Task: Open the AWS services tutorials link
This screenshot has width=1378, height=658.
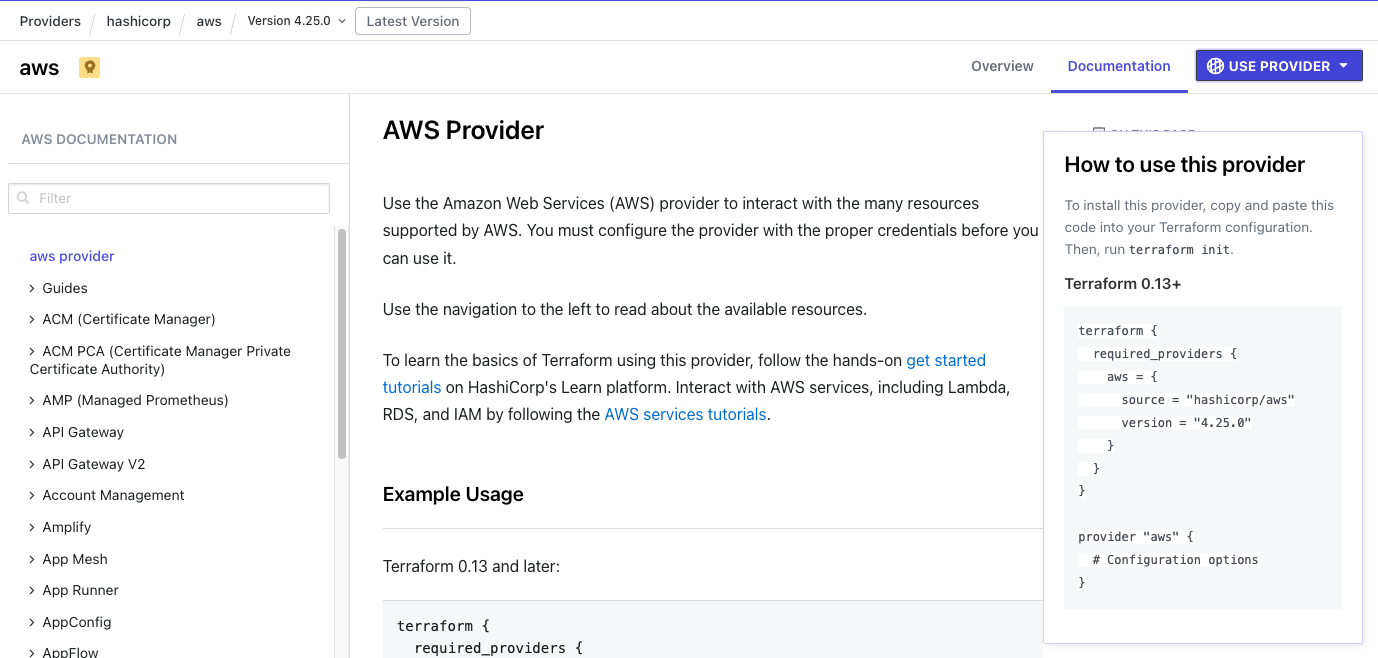Action: point(685,414)
